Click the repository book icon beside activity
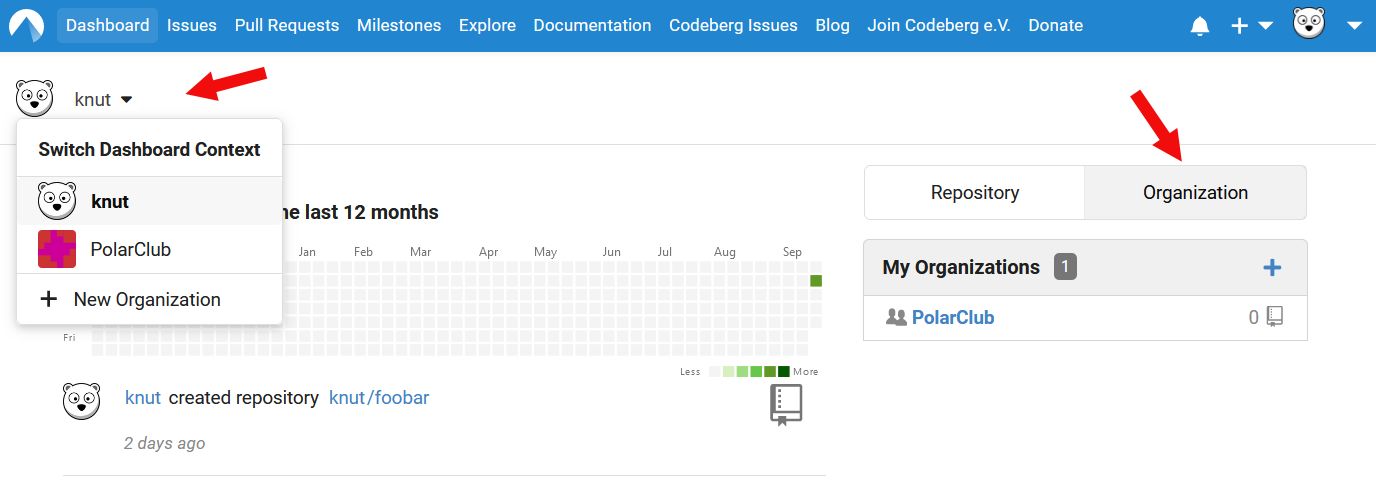The width and height of the screenshot is (1376, 497). 786,404
